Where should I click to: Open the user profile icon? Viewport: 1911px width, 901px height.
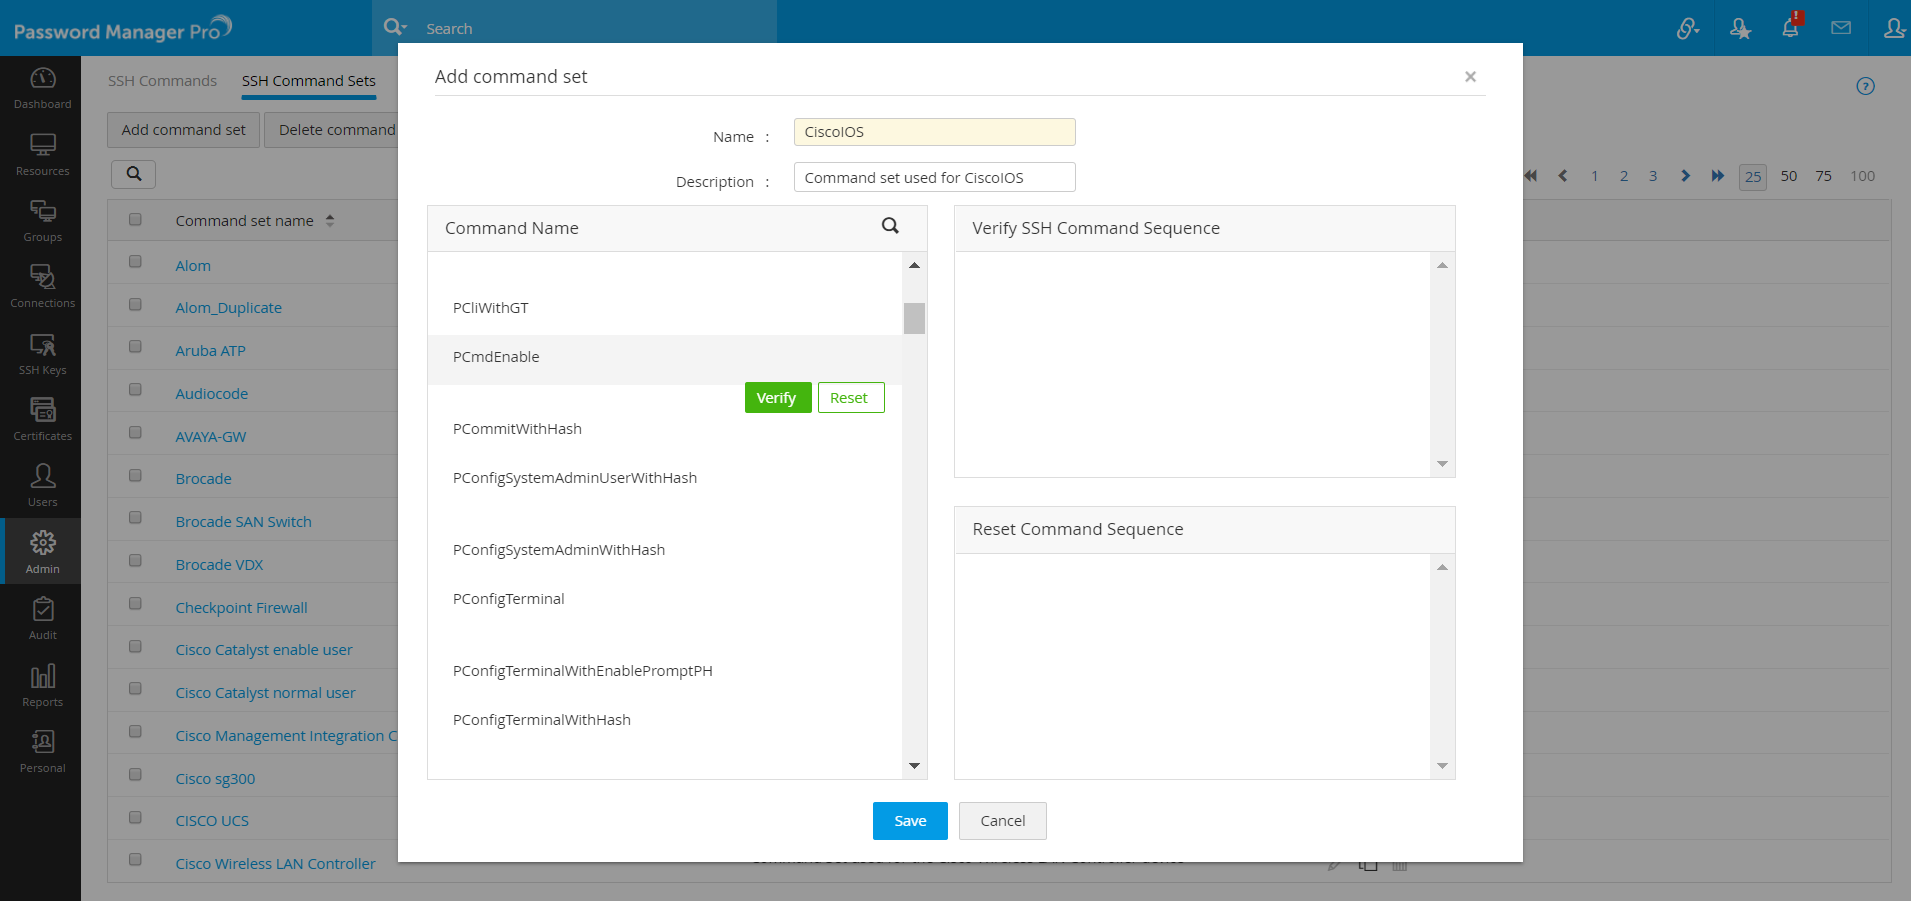point(1894,28)
